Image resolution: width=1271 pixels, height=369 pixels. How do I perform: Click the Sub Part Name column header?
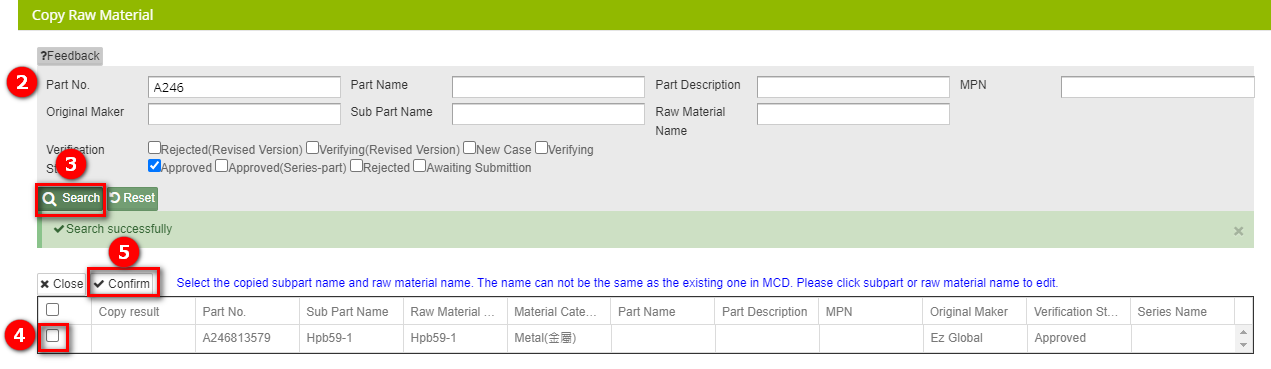point(351,311)
